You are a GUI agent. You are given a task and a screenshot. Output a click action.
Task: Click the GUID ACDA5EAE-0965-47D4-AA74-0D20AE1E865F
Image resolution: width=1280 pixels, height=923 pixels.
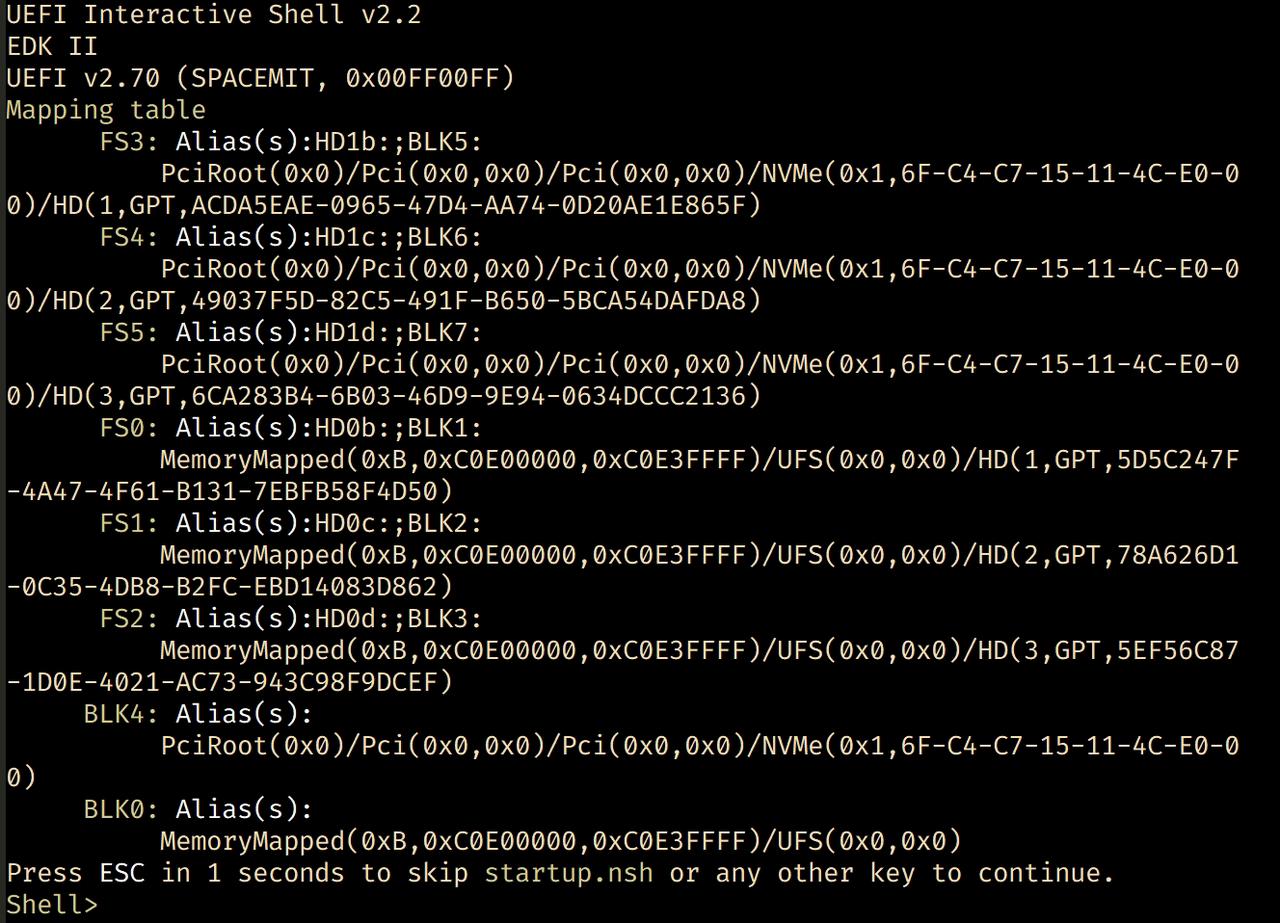coord(469,205)
